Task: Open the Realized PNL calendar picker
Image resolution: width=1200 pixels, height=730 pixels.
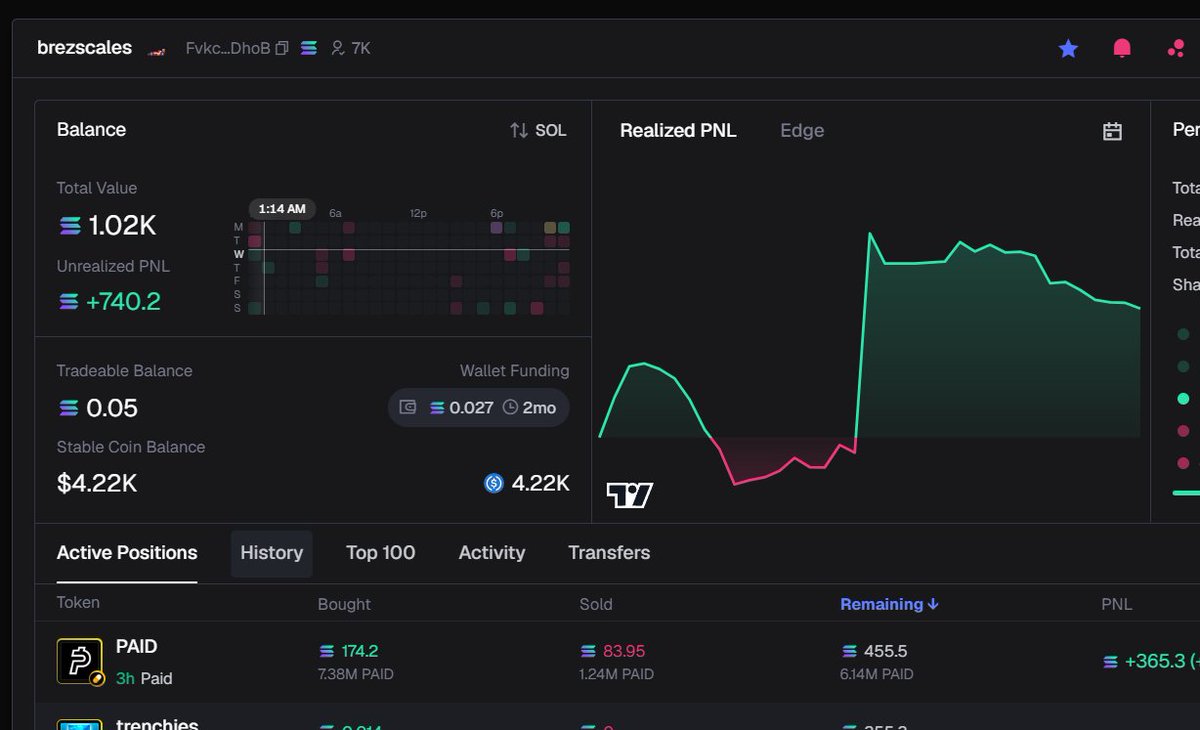Action: click(x=1112, y=131)
